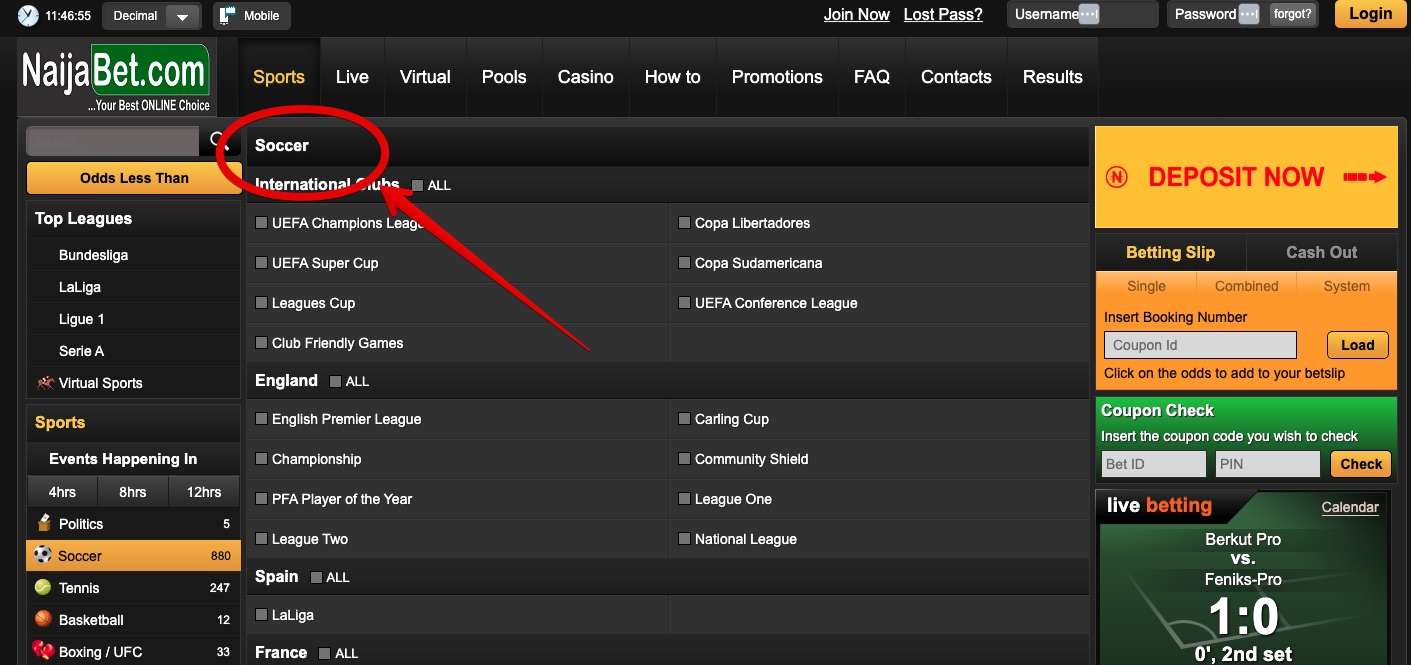Choose the Combined bet type

click(x=1247, y=286)
